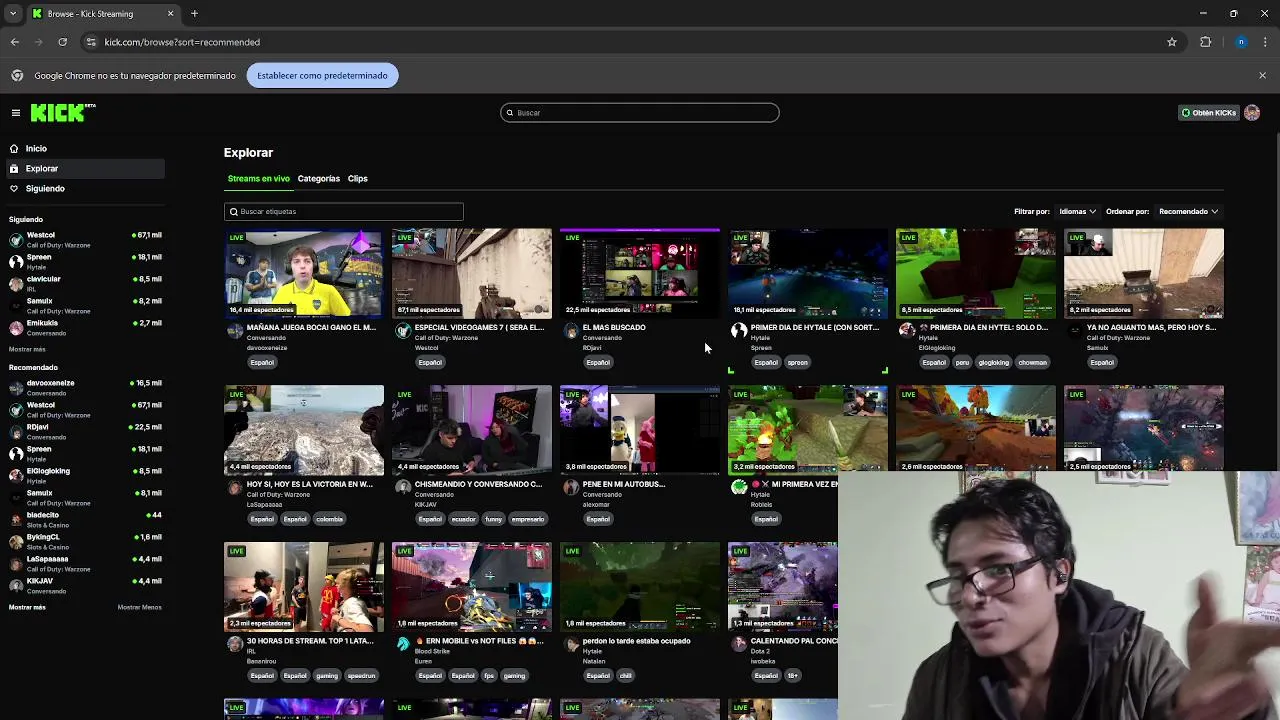Bookmark this page with the star icon
The image size is (1280, 720).
coord(1172,42)
